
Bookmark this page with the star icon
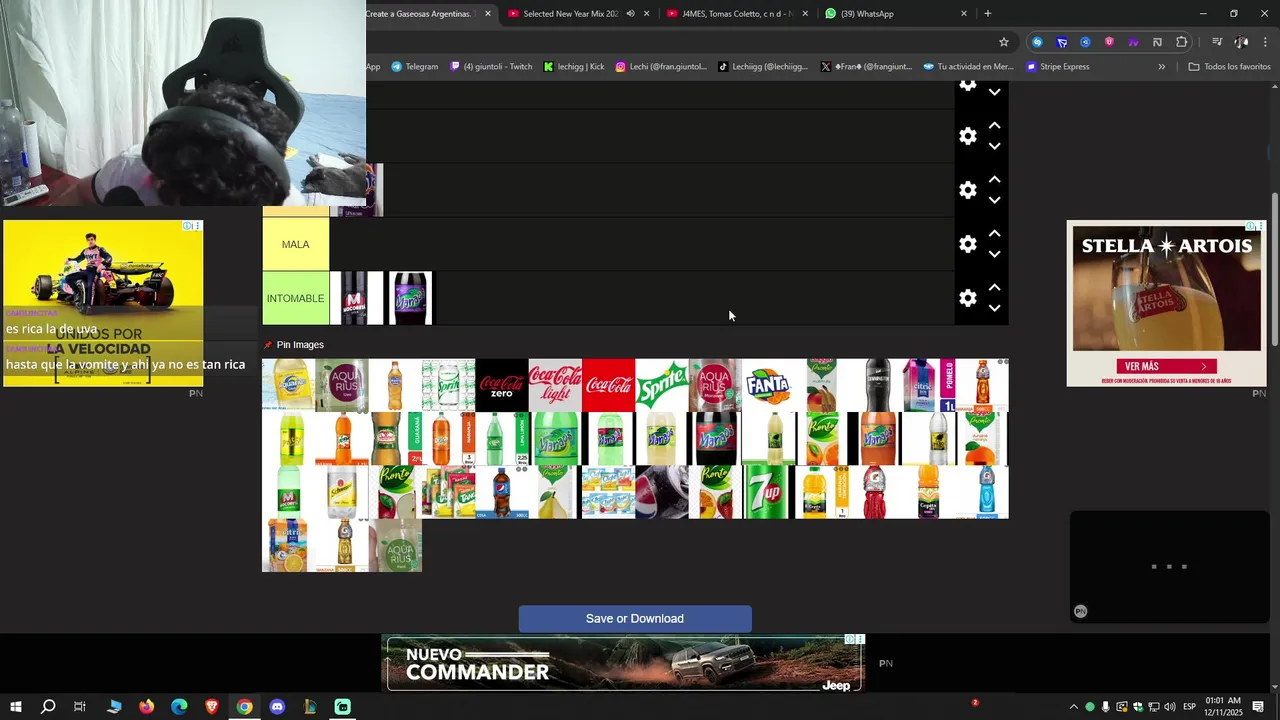pyautogui.click(x=1004, y=42)
